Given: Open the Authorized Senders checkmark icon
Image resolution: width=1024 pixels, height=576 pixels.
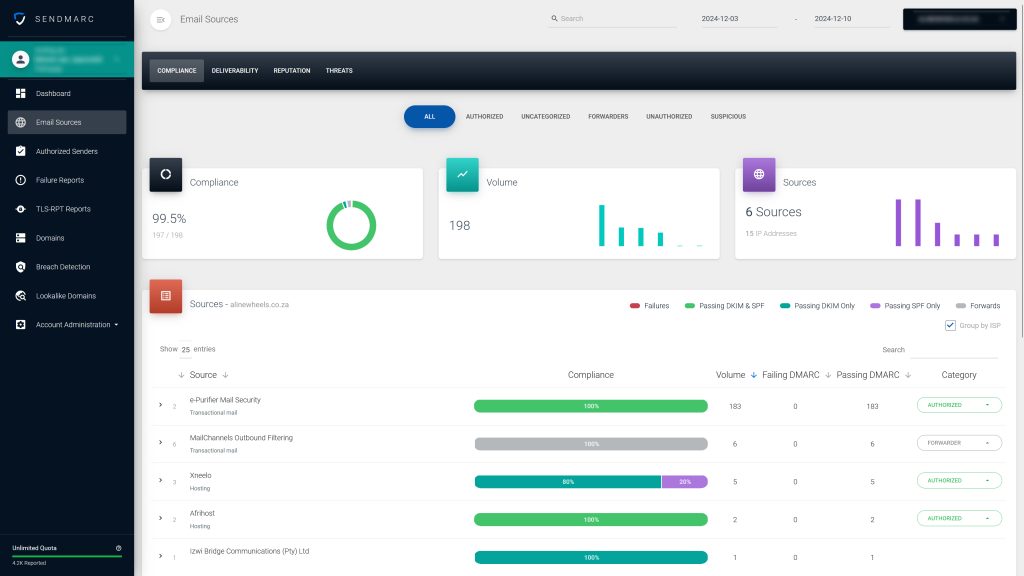Looking at the screenshot, I should coord(21,151).
